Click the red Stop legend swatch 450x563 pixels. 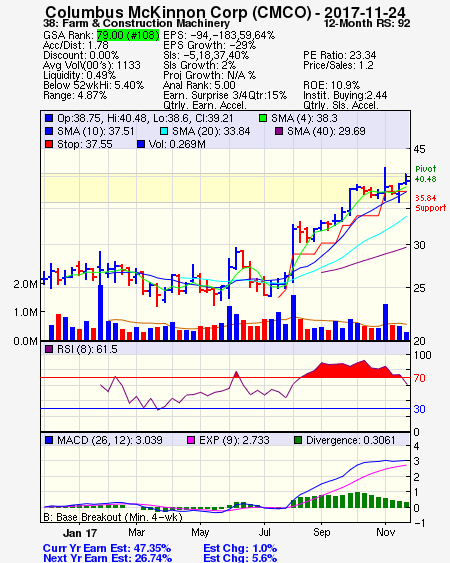pos(49,144)
